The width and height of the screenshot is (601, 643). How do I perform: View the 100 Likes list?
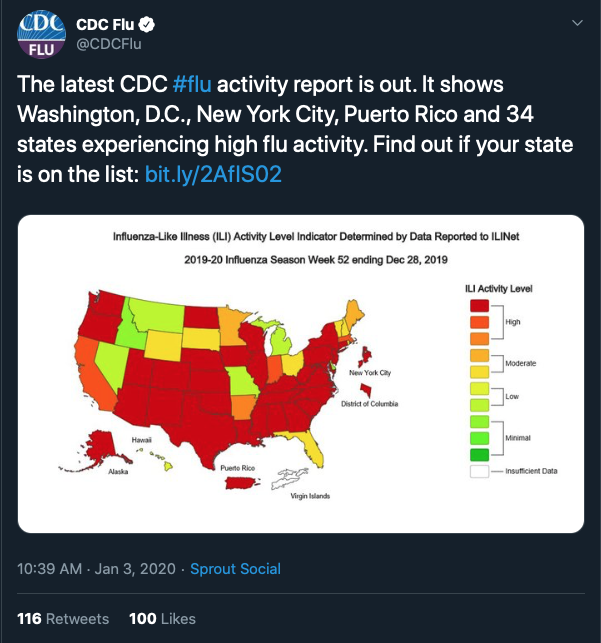[x=163, y=619]
